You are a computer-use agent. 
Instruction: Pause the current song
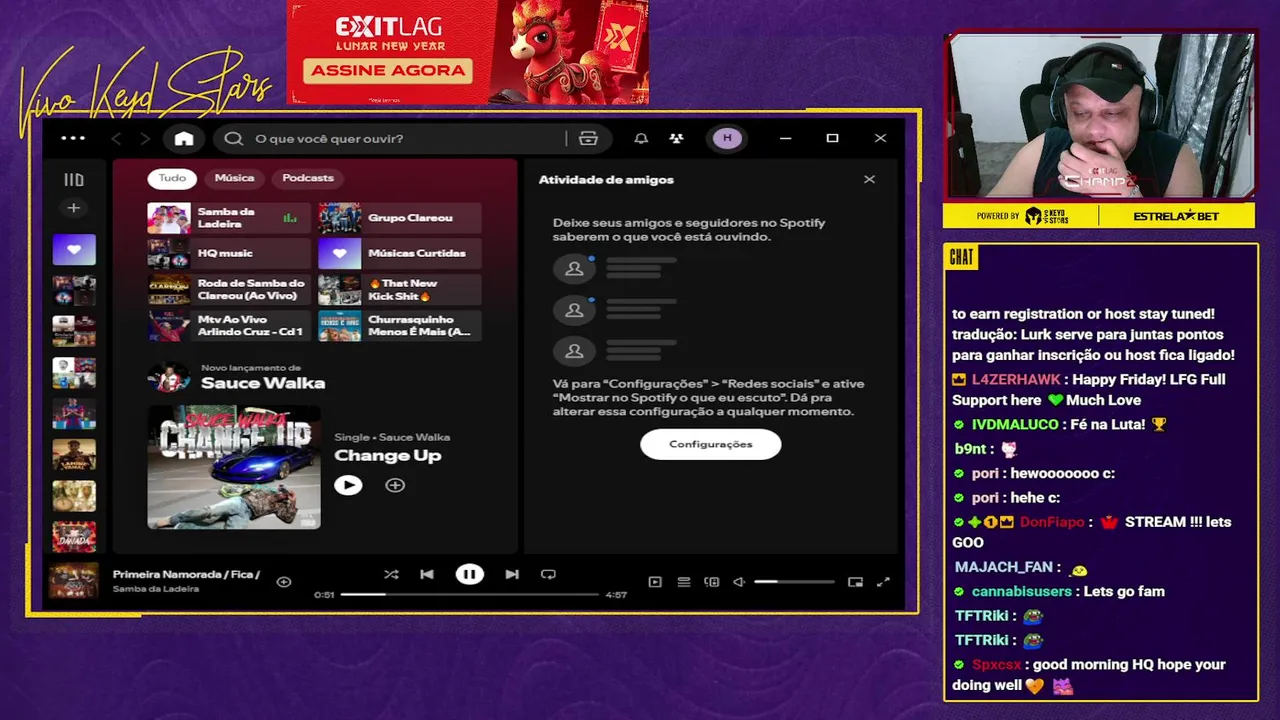469,574
